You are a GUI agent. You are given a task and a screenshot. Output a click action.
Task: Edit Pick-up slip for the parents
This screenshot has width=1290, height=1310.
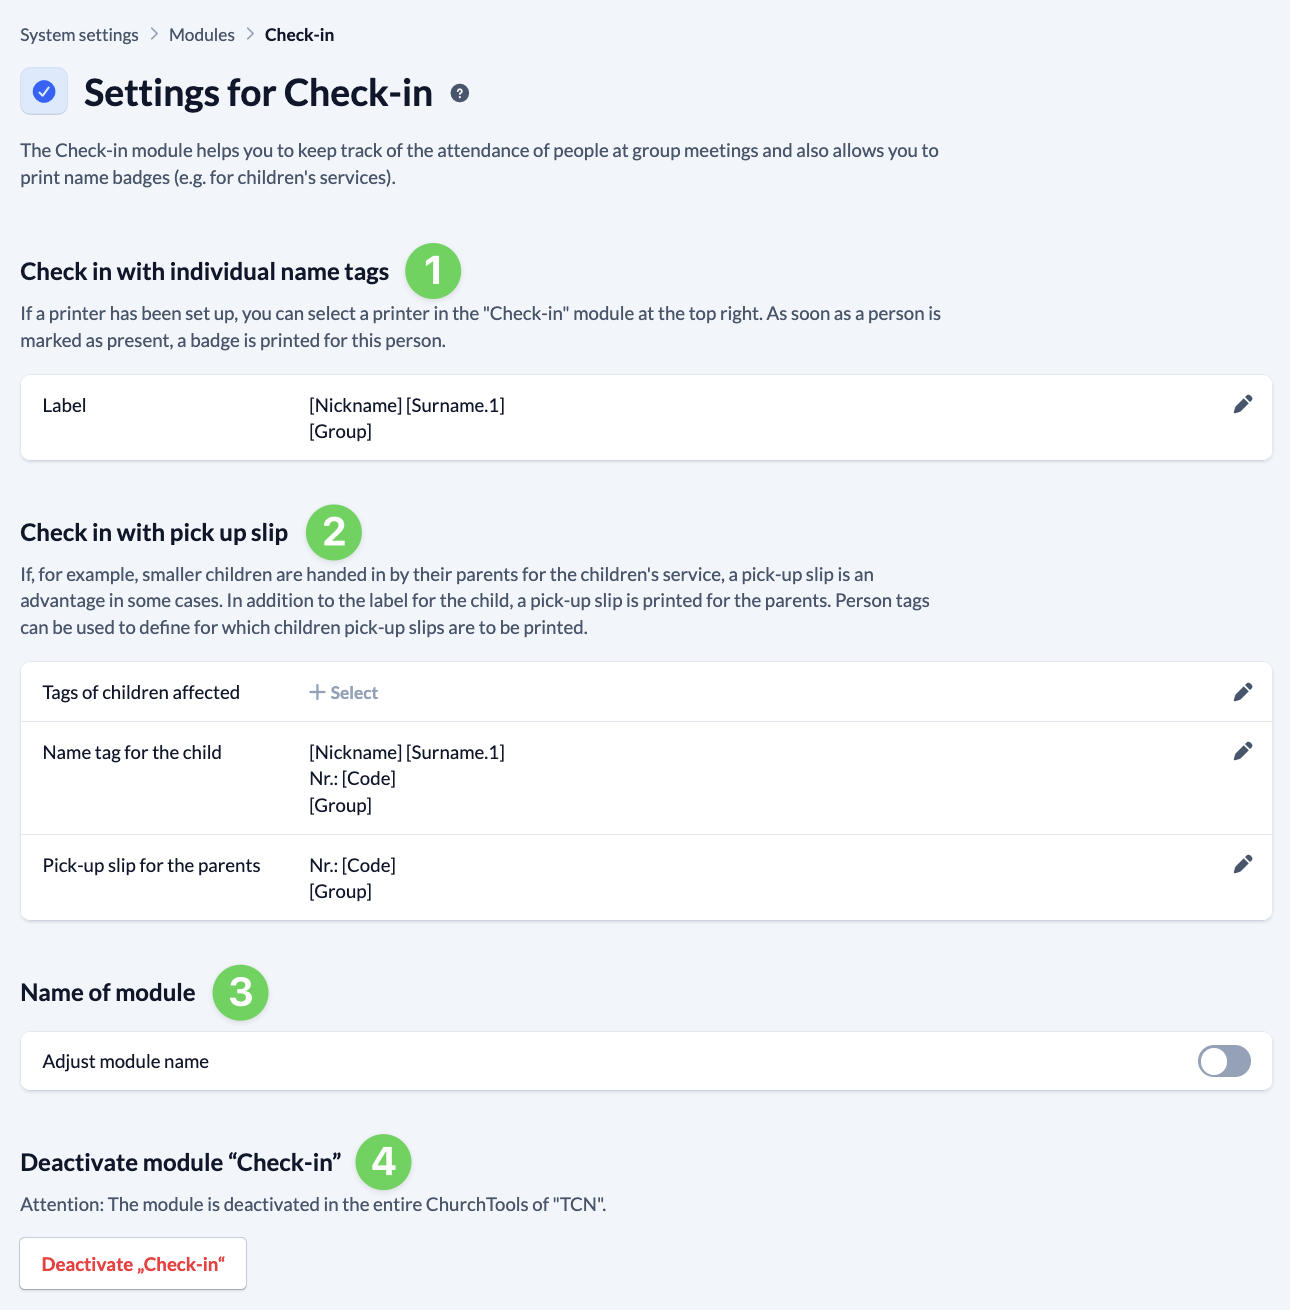tap(1243, 864)
